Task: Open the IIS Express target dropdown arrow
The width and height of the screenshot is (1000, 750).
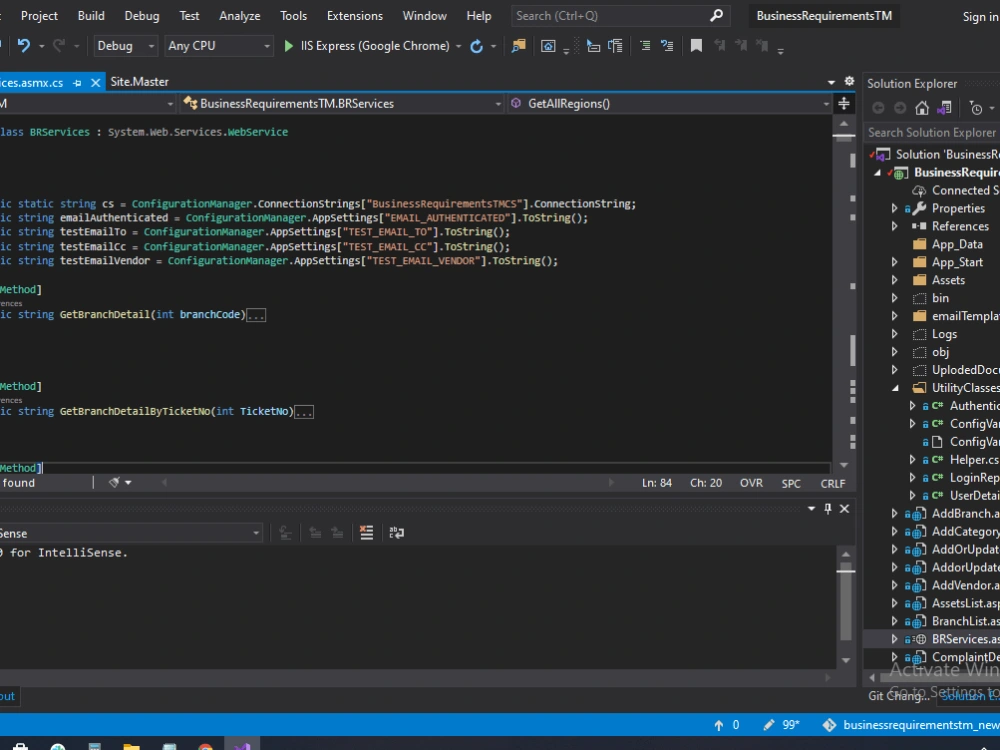Action: point(459,46)
